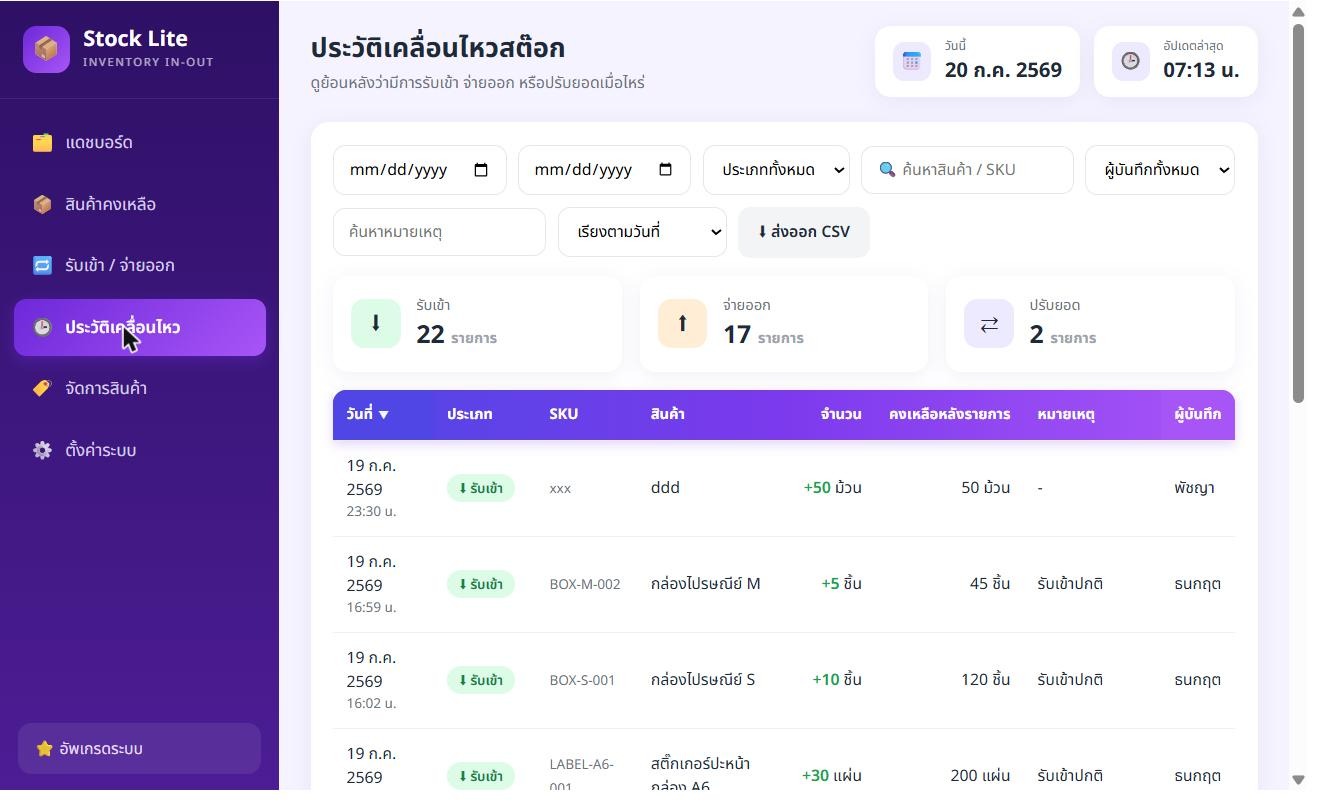Screen dimensions: 1318x805
Task: Open the first date field's calendar picker icon
Action: pyautogui.click(x=481, y=170)
